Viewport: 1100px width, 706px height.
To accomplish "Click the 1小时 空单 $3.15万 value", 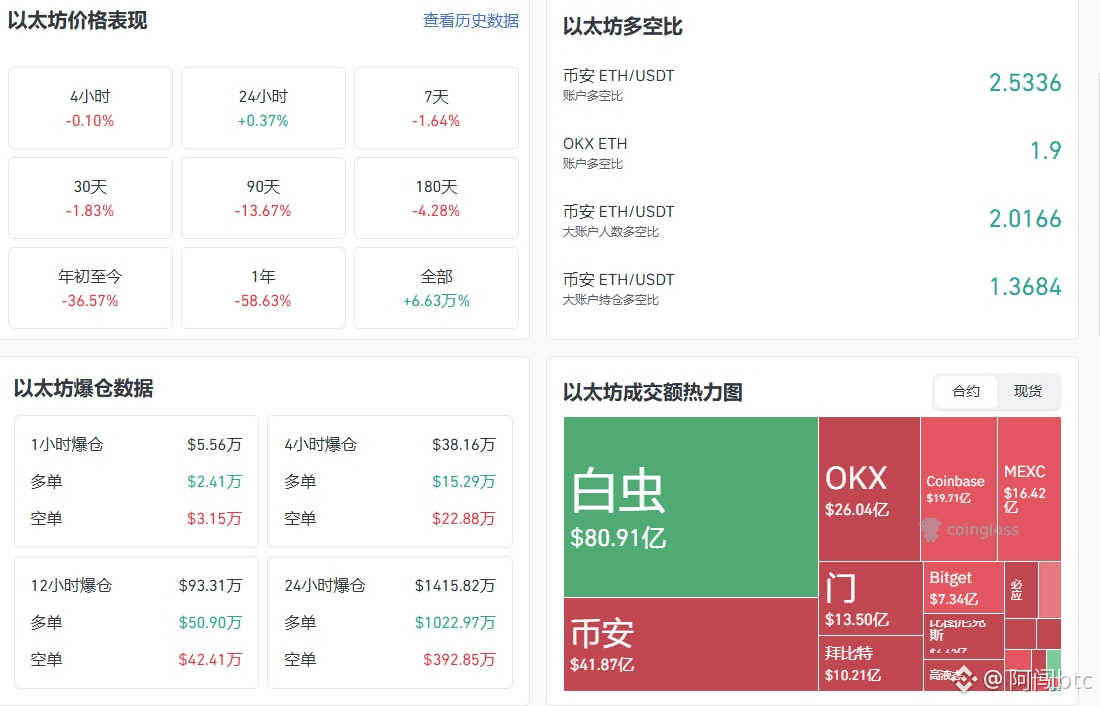I will (x=215, y=519).
